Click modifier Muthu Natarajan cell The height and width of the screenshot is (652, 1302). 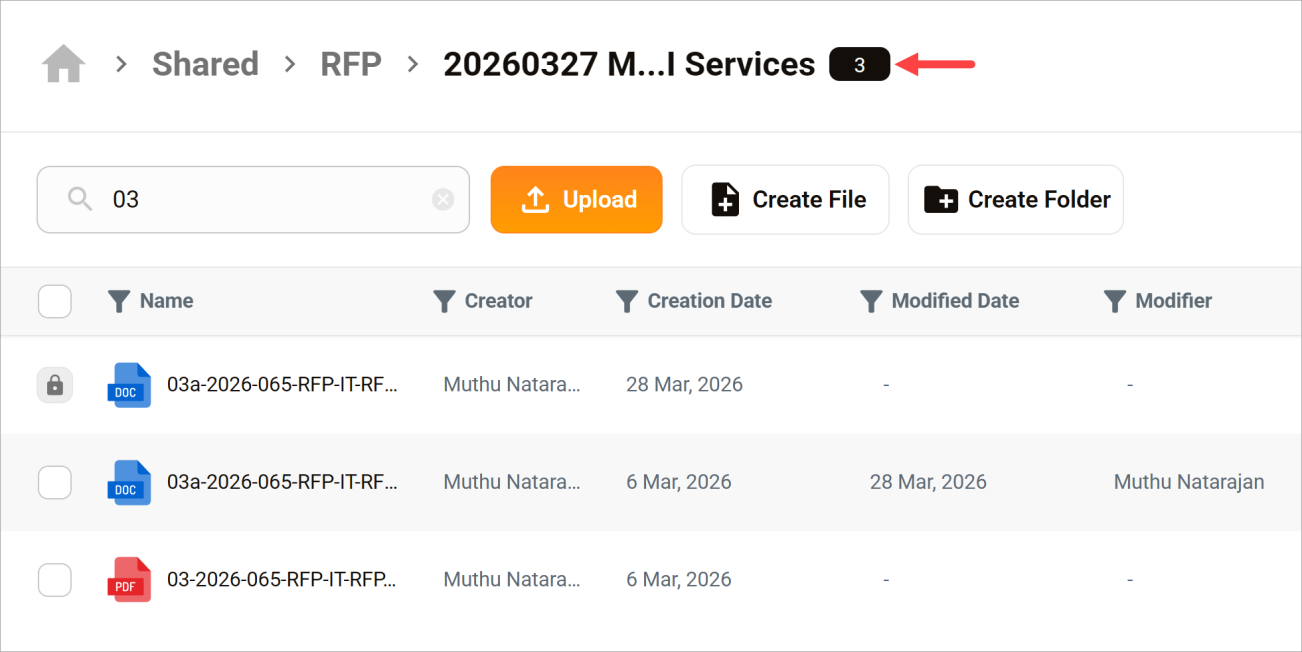point(1189,482)
